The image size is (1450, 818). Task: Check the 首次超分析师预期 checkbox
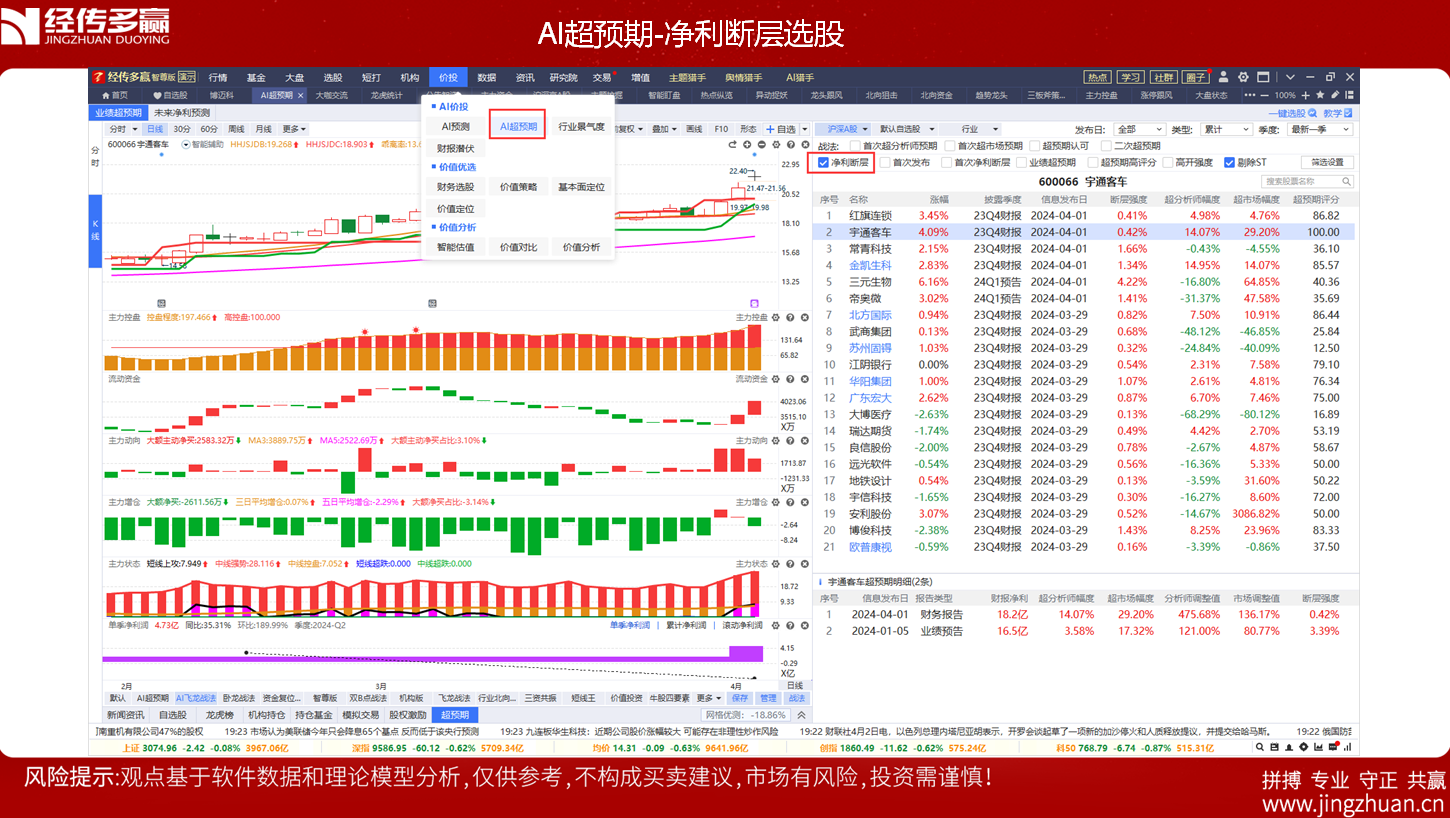click(x=853, y=146)
